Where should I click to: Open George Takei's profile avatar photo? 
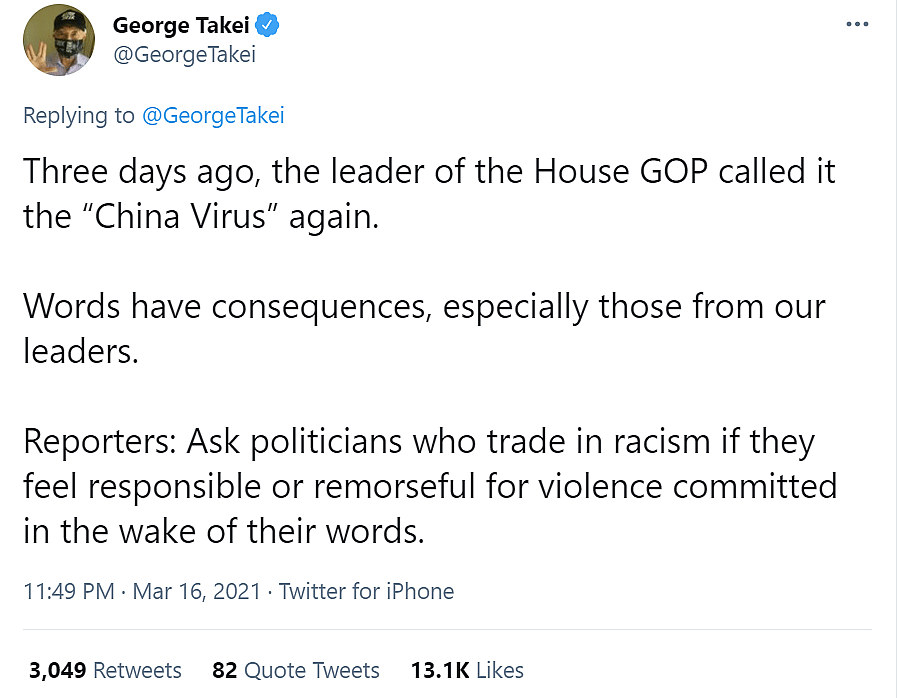(58, 39)
